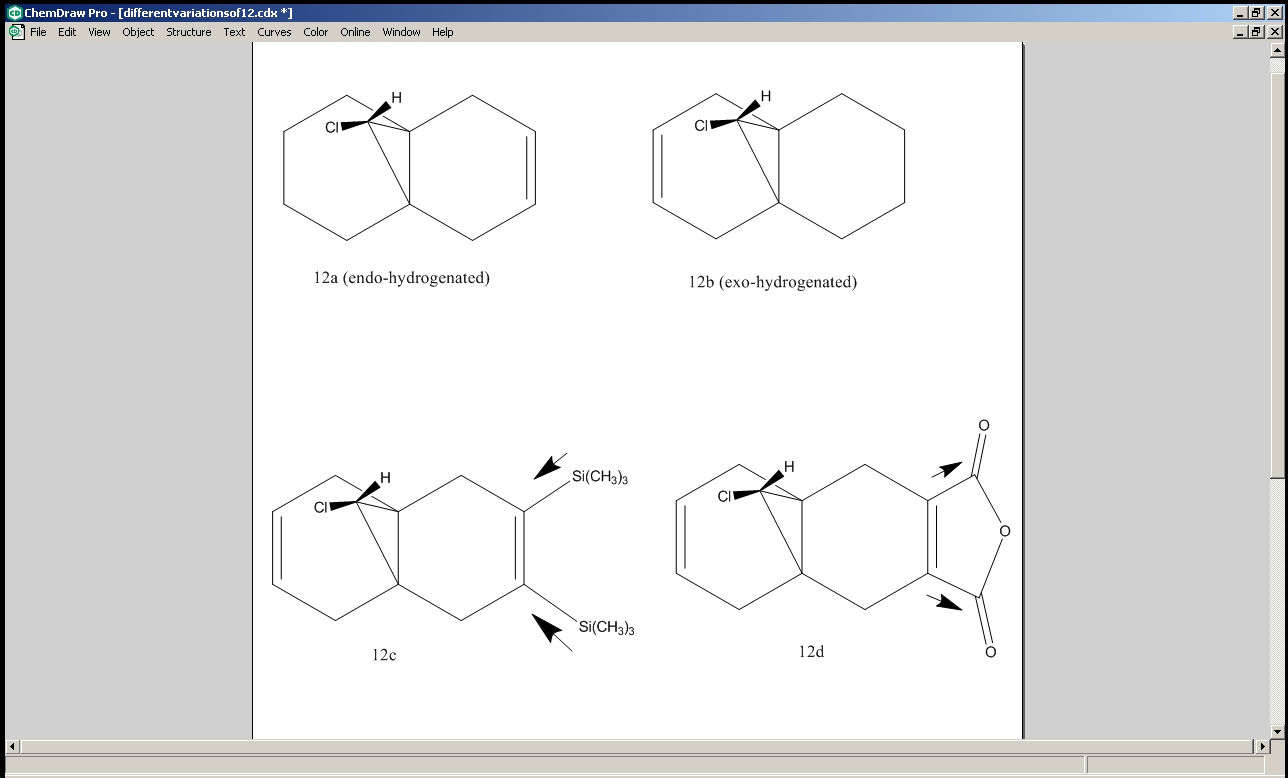This screenshot has width=1288, height=778.
Task: Click the horizontal scrollbar left arrow
Action: (x=13, y=747)
